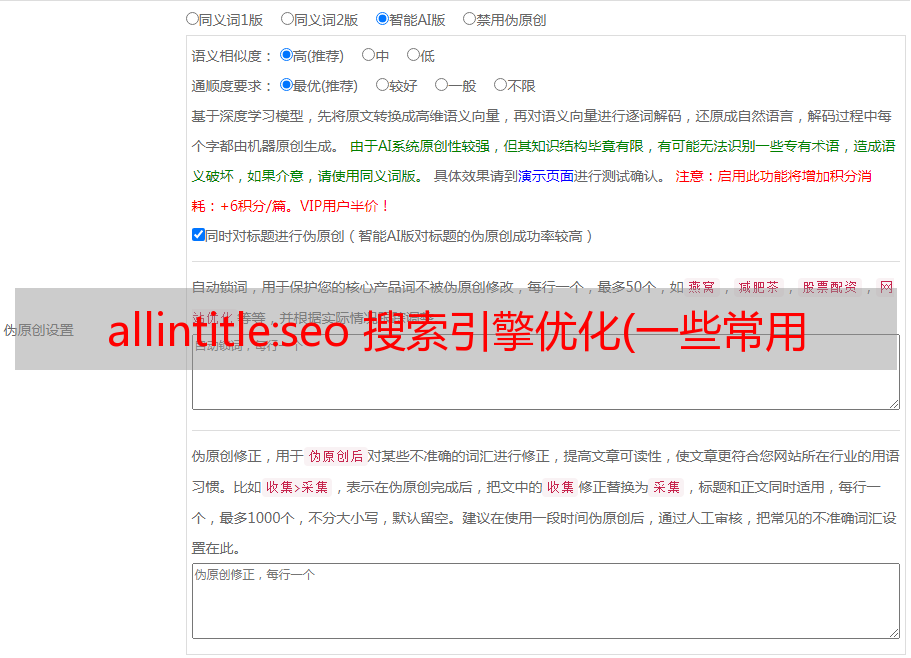Set 通顺度要求 to 较好
The height and width of the screenshot is (658, 911).
(x=382, y=85)
